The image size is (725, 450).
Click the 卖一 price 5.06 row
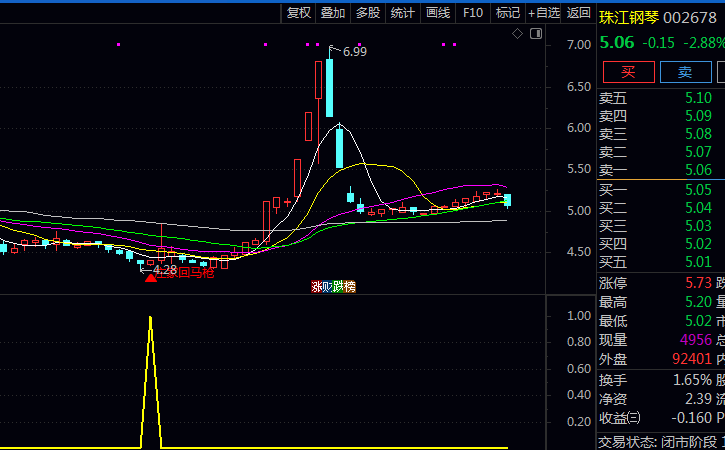click(x=660, y=171)
